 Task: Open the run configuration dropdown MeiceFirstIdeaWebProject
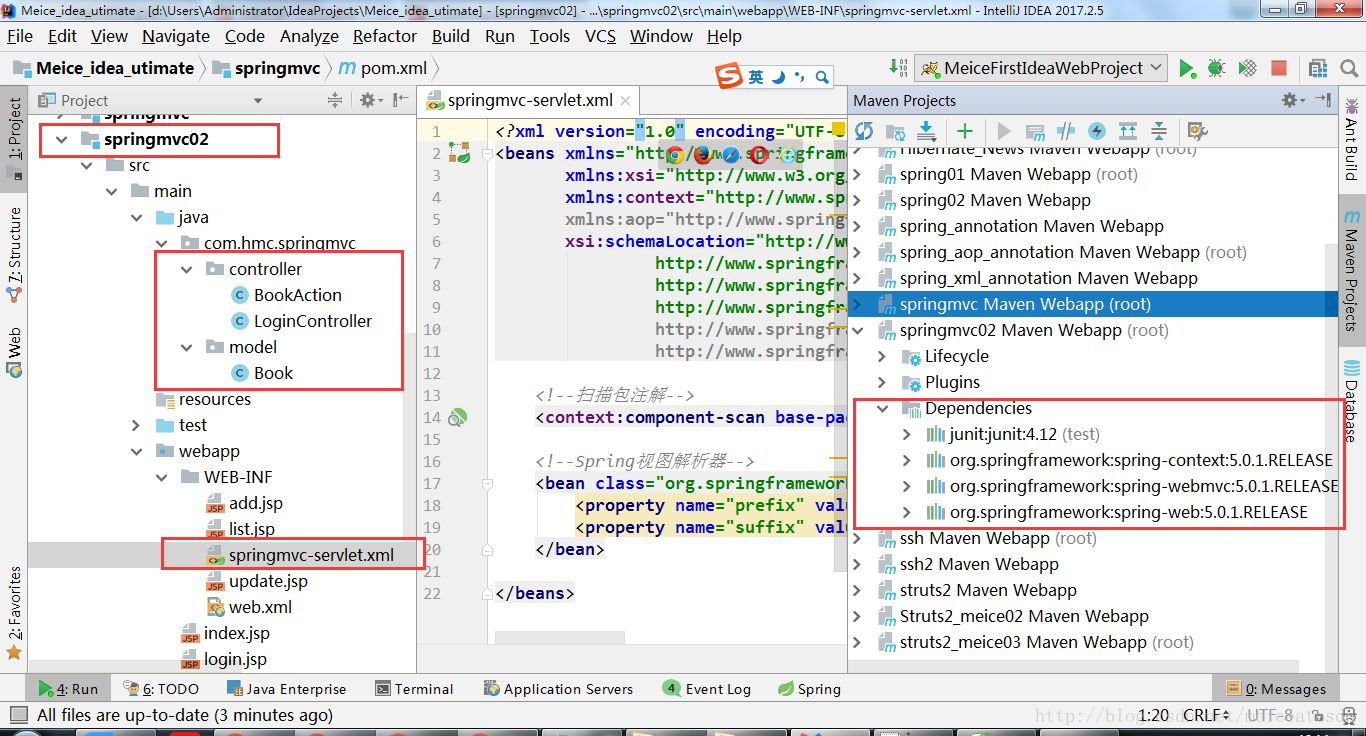coord(1040,68)
